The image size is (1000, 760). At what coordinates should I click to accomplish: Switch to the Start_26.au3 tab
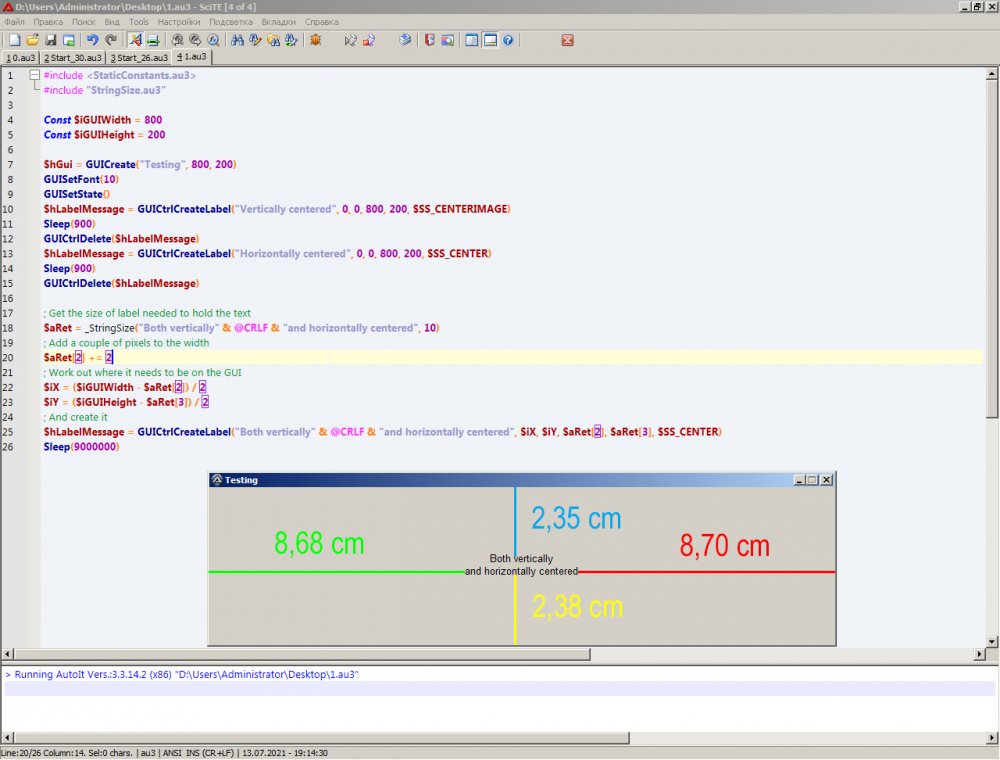[x=139, y=57]
